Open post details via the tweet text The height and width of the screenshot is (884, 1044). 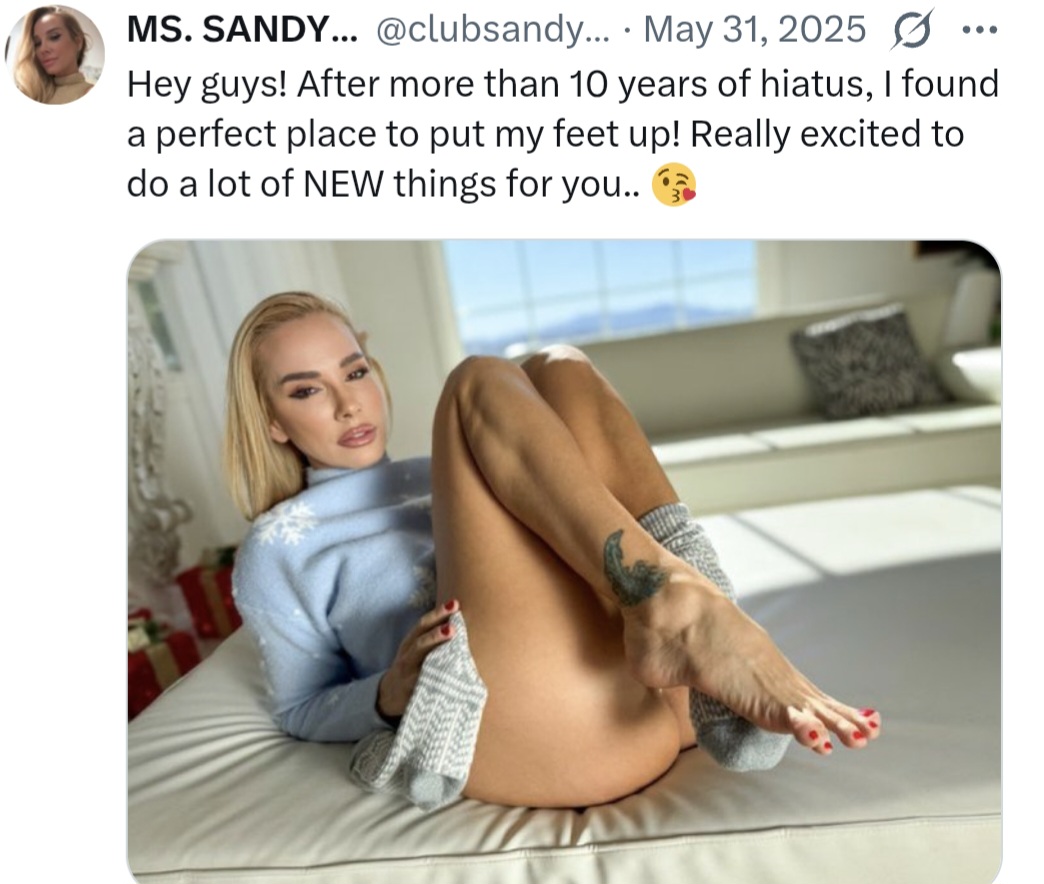point(563,134)
